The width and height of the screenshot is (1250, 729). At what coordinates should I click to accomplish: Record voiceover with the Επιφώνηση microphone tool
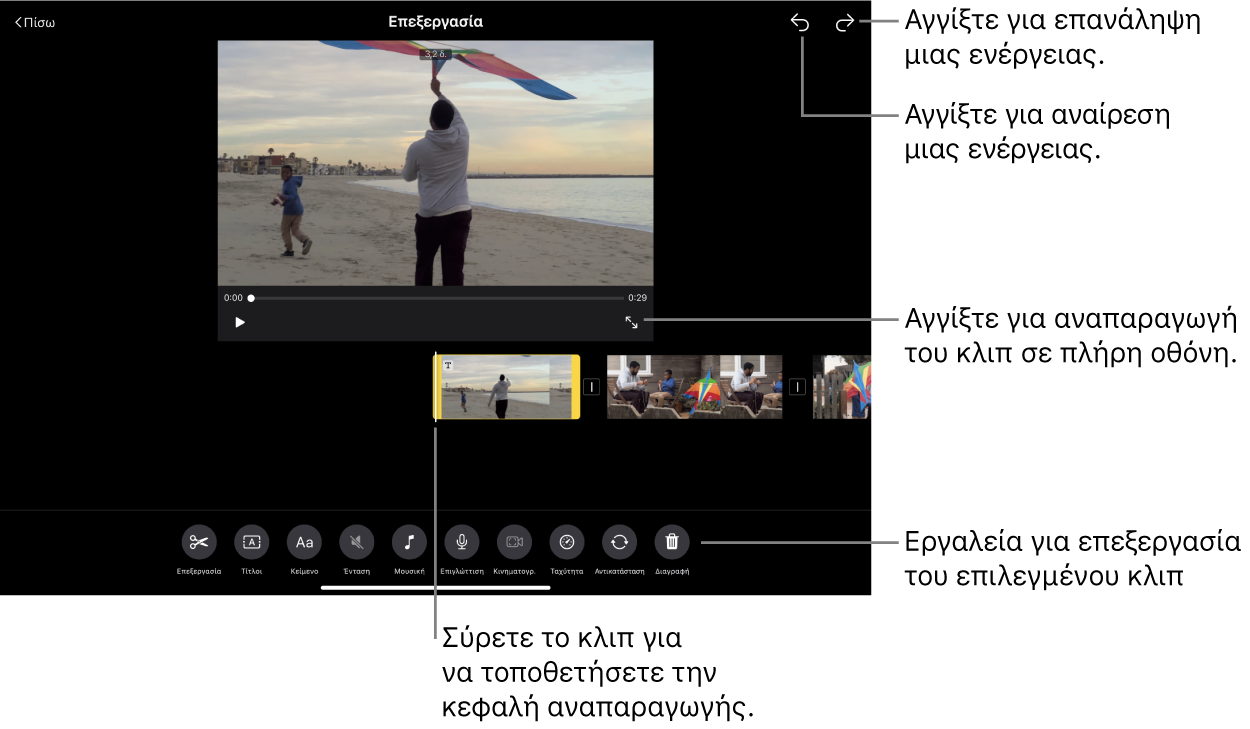tap(462, 542)
